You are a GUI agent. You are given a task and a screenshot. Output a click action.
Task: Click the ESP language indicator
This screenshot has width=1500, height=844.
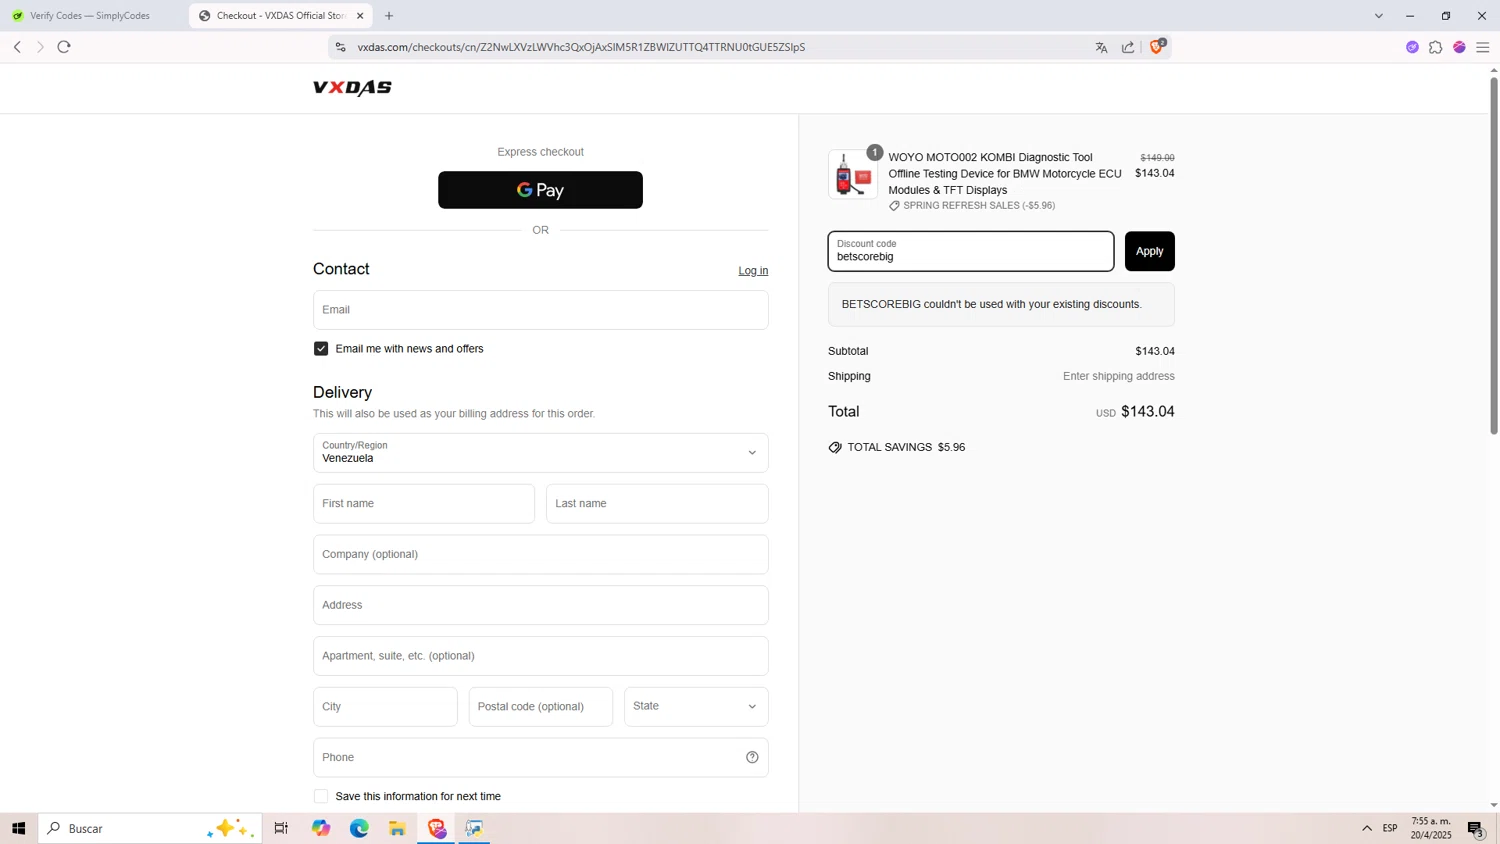[x=1390, y=828]
